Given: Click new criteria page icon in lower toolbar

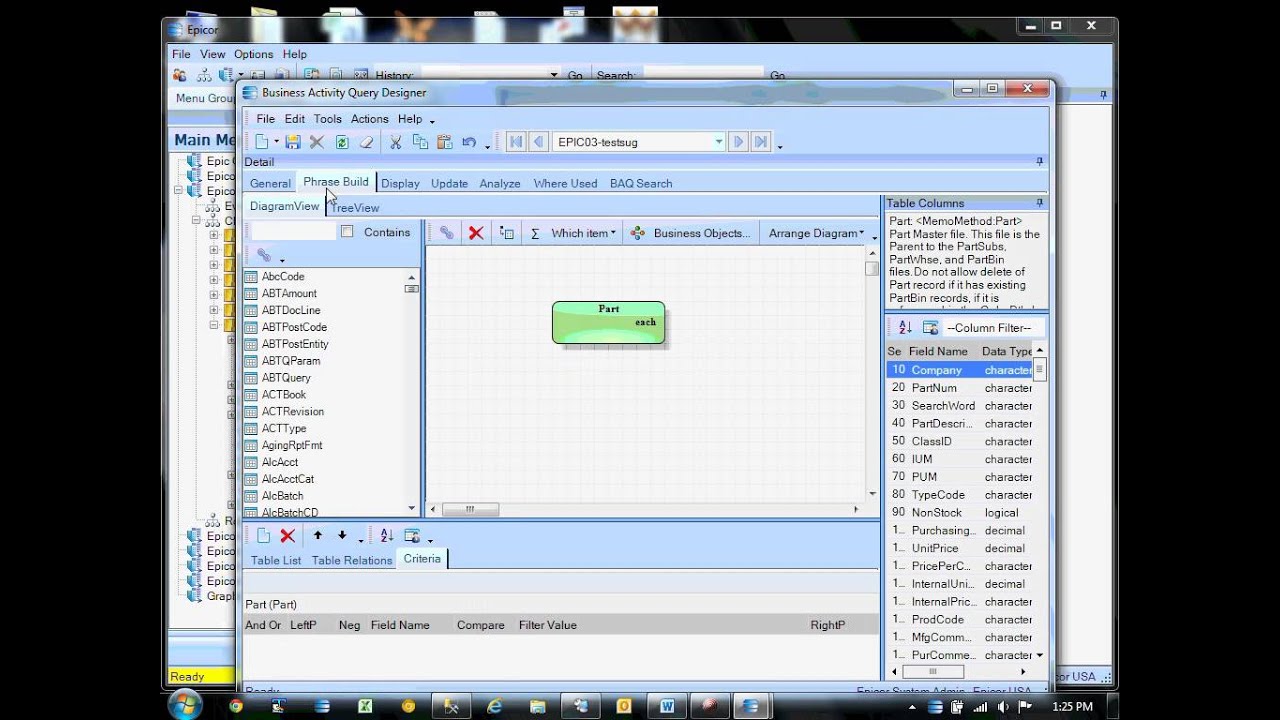Looking at the screenshot, I should tap(263, 536).
